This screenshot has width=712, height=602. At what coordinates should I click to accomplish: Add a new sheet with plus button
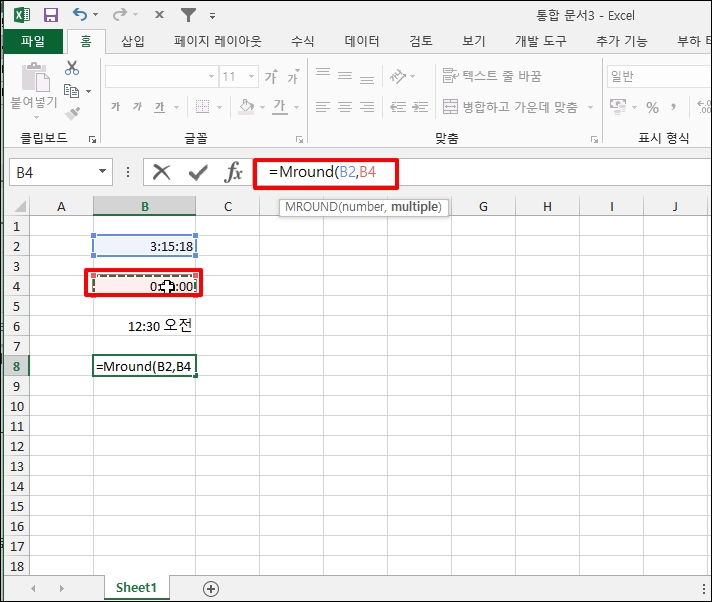pos(211,589)
